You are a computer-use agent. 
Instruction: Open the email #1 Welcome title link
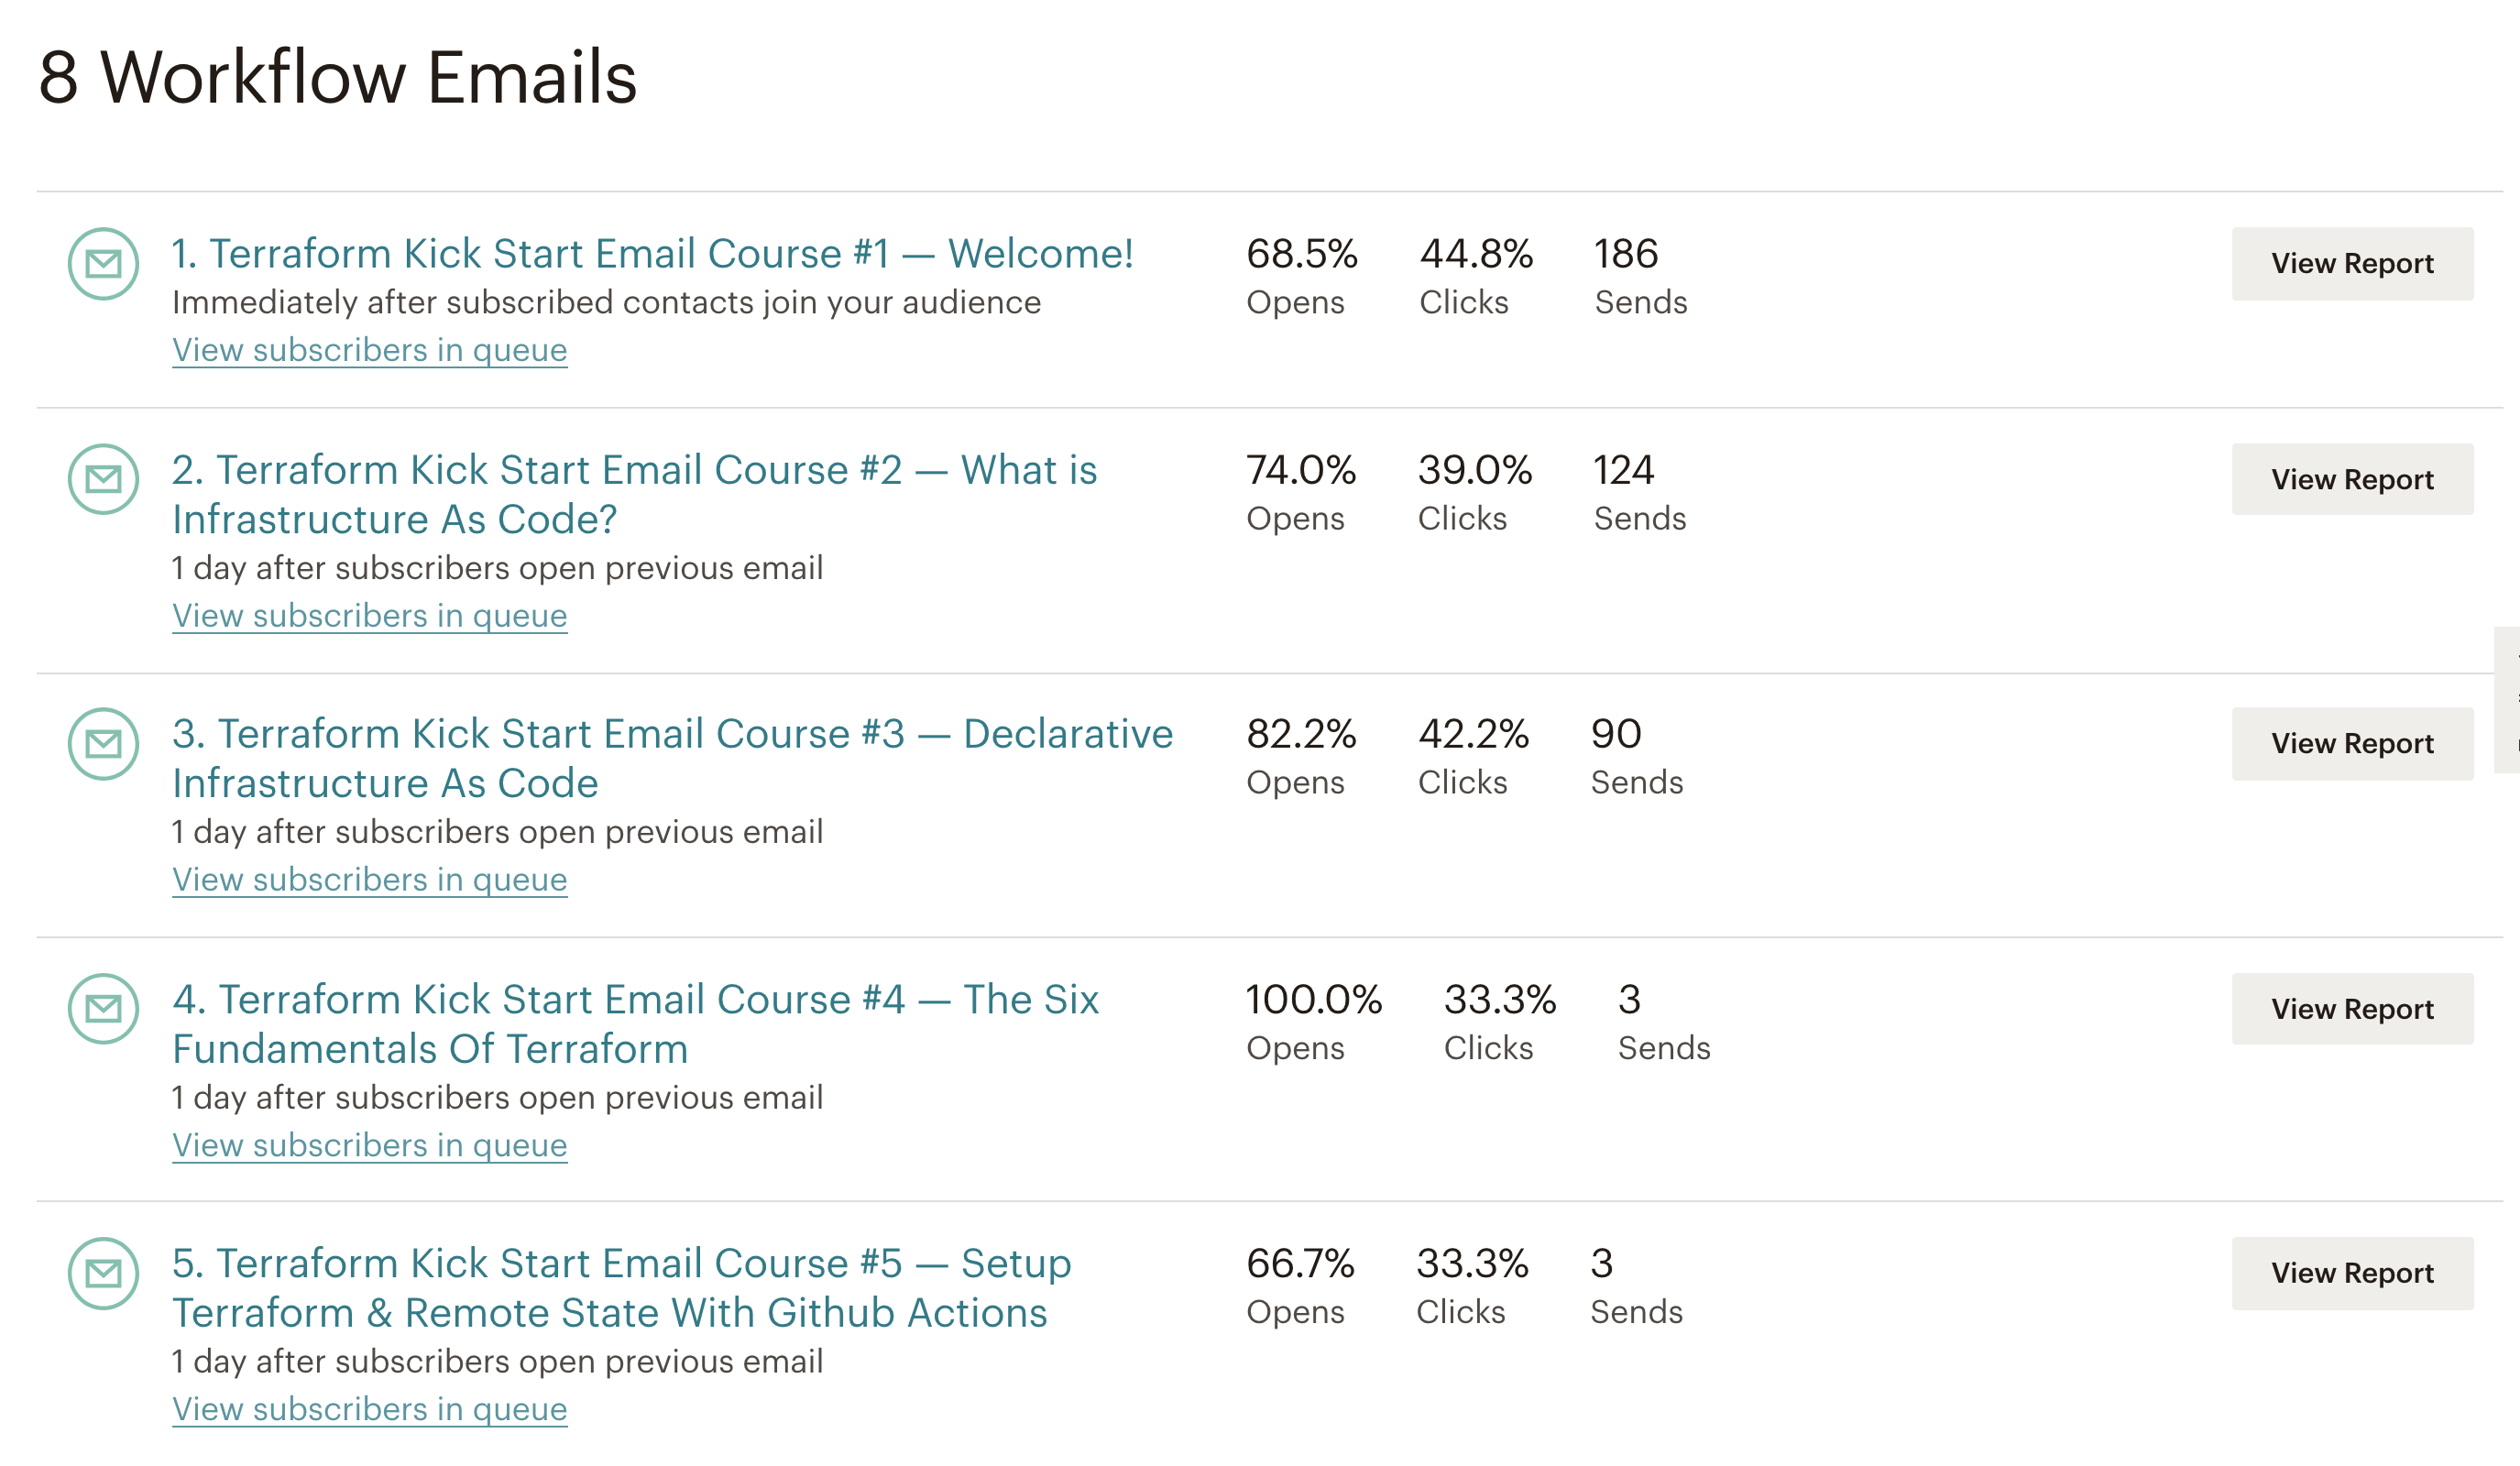[x=652, y=254]
